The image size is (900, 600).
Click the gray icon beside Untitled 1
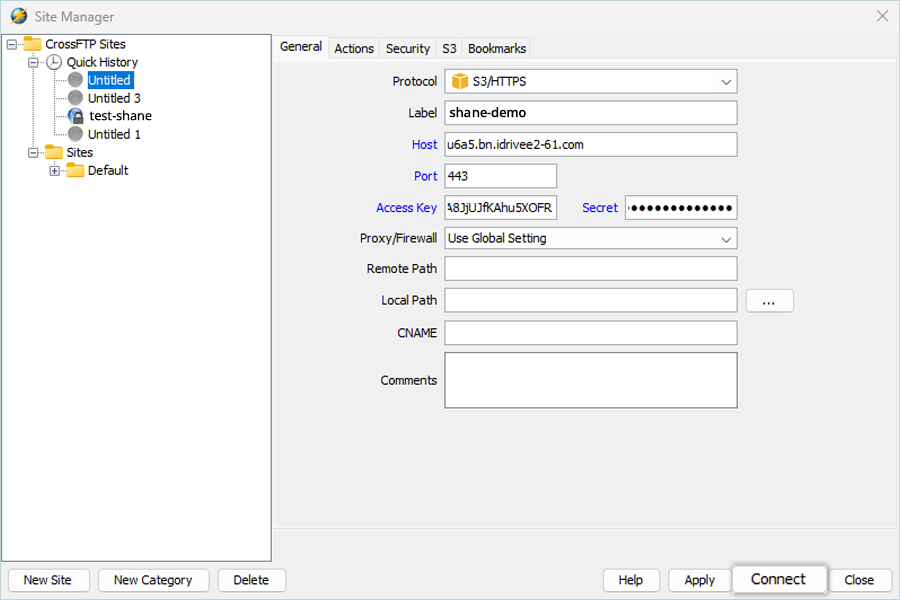pos(75,134)
